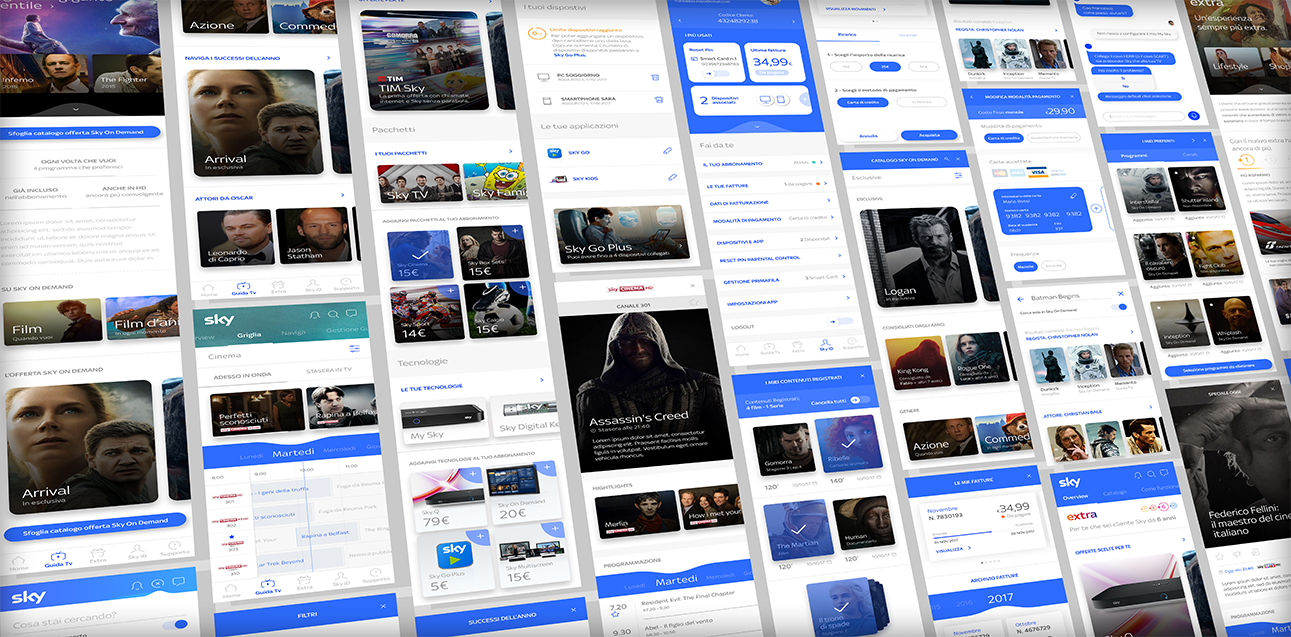Image resolution: width=1291 pixels, height=637 pixels.
Task: Tap Extra icon in Attori da Oscar screen nav
Action: [x=278, y=288]
